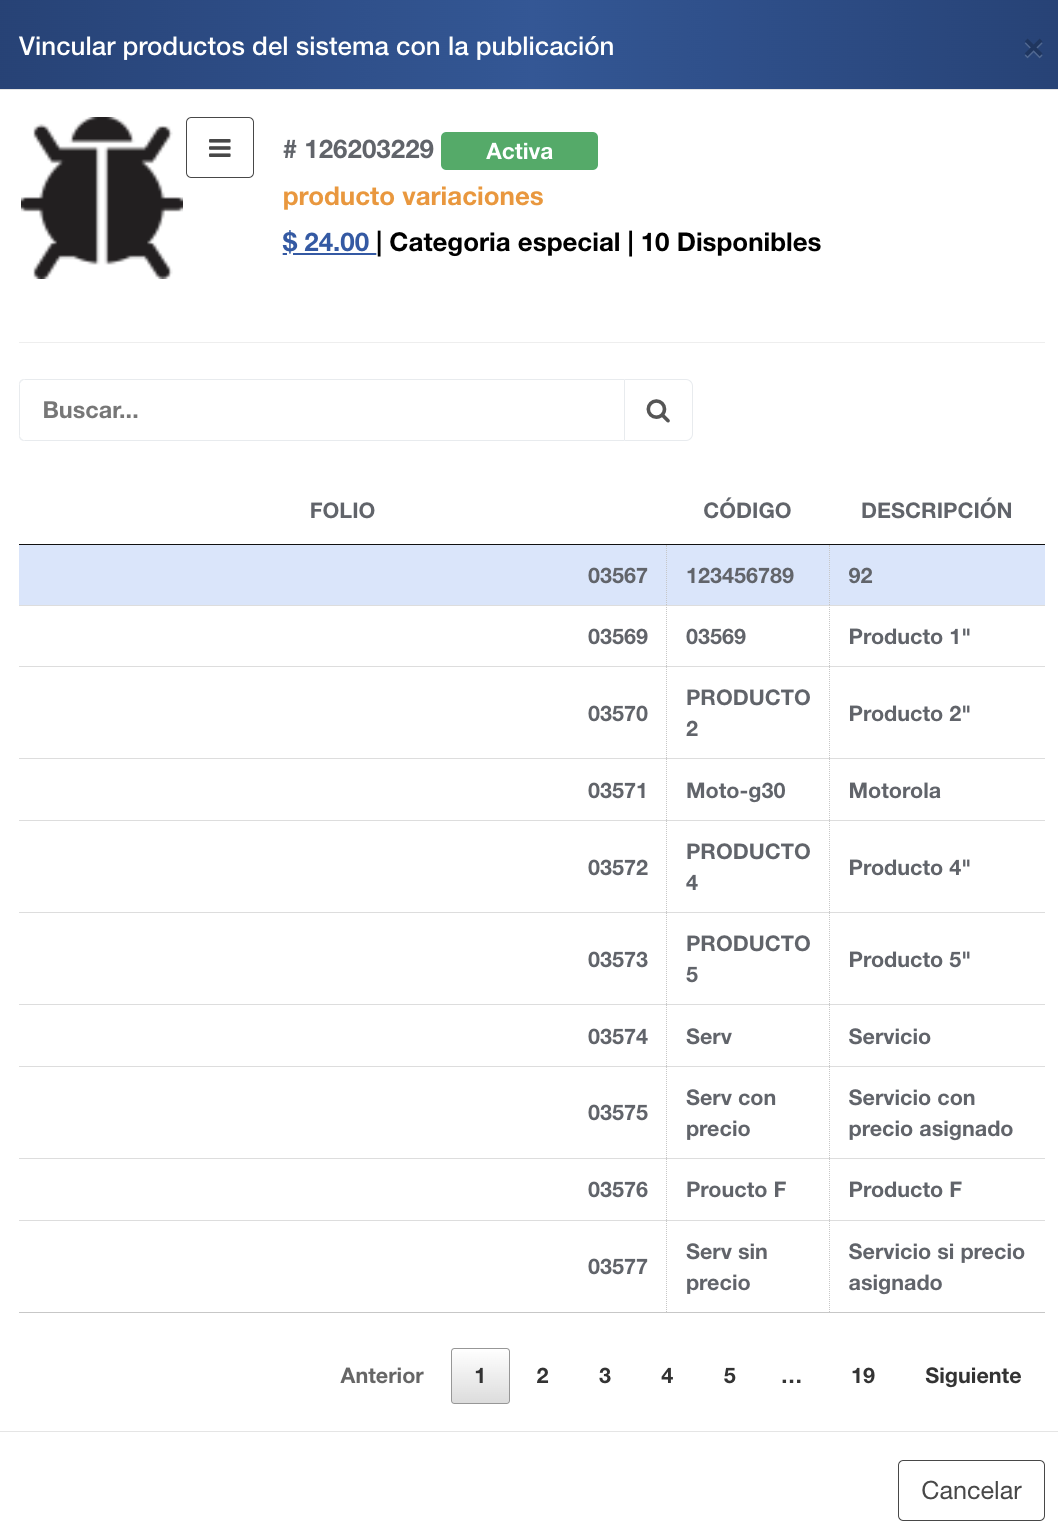
Task: Click Siguiente to go to the next page
Action: click(972, 1376)
